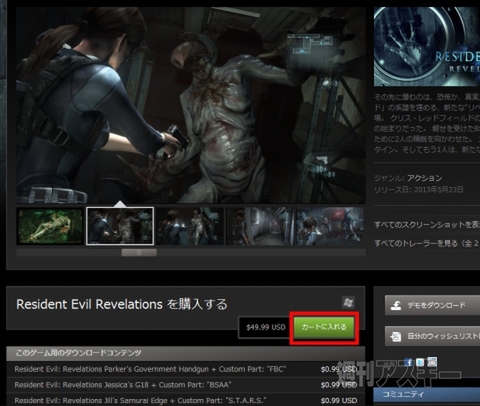
Task: Select the first green creature screenshot thumbnail
Action: coord(50,226)
